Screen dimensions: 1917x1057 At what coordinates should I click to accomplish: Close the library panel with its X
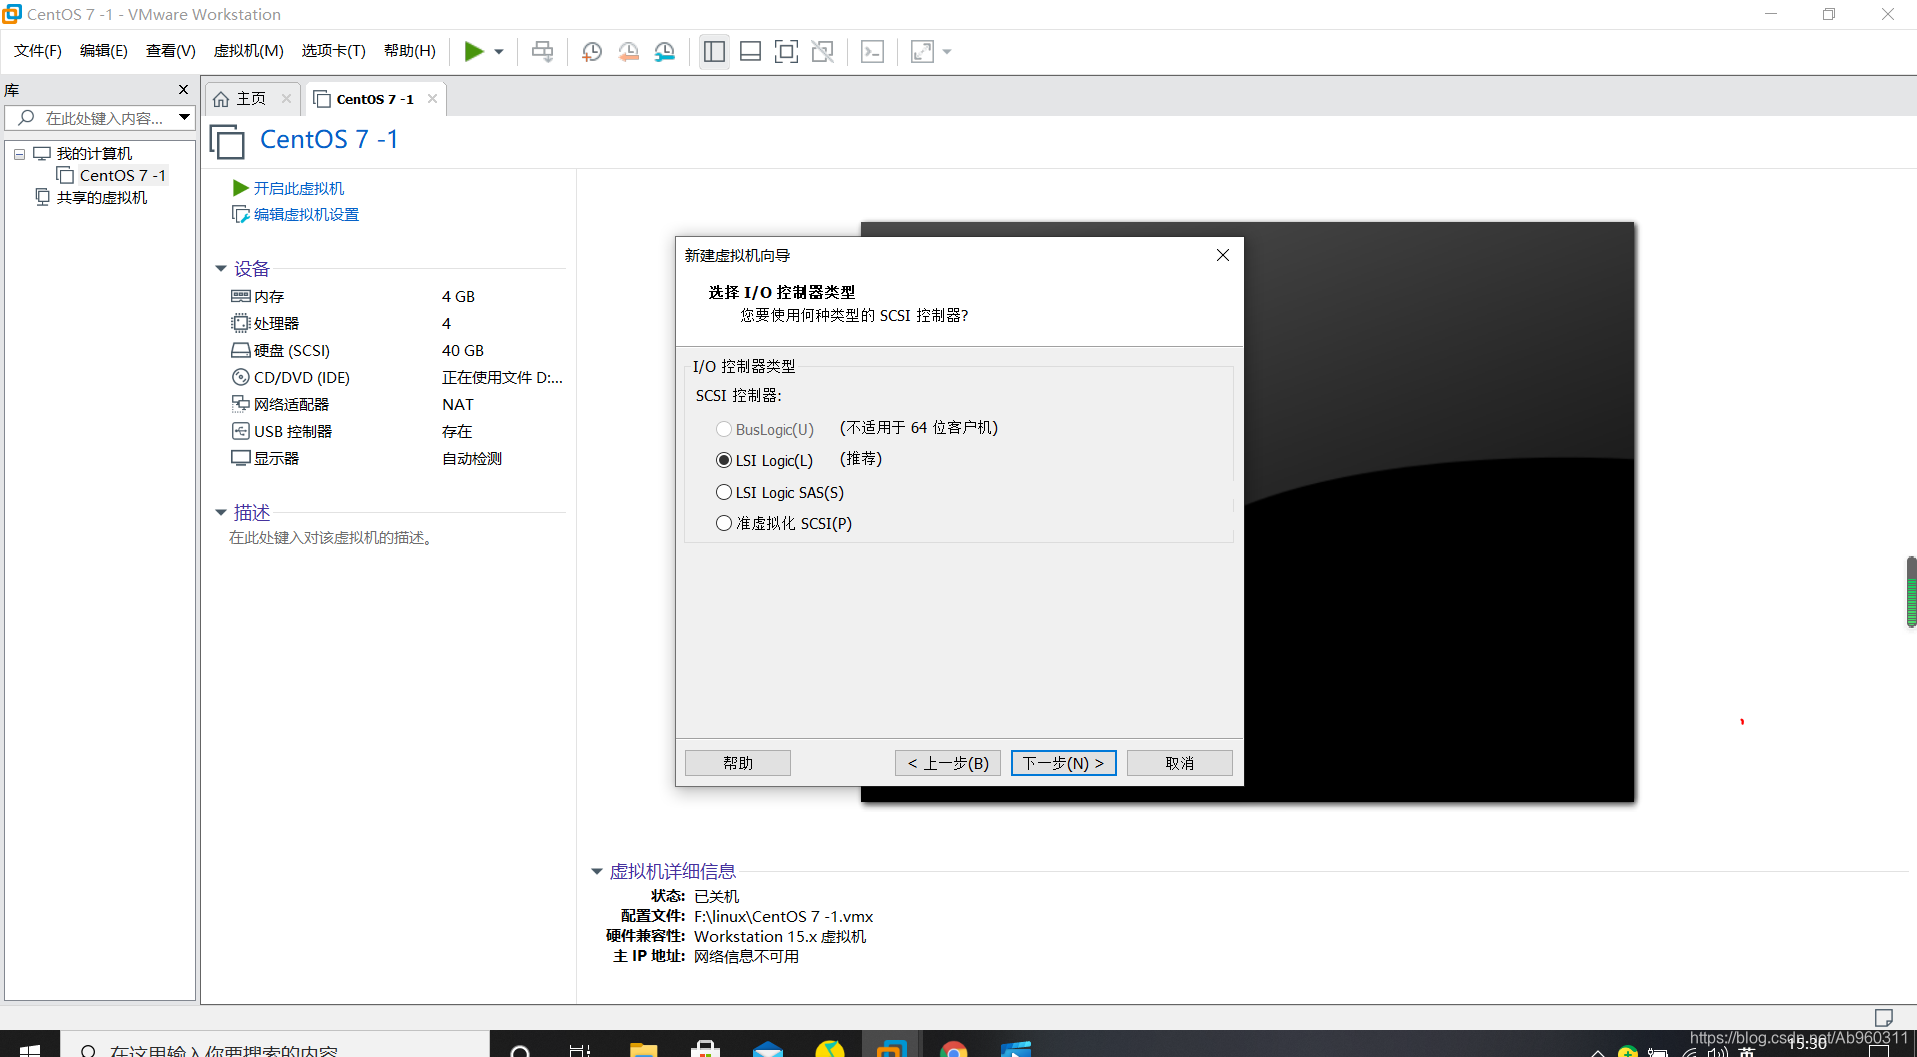(x=183, y=89)
